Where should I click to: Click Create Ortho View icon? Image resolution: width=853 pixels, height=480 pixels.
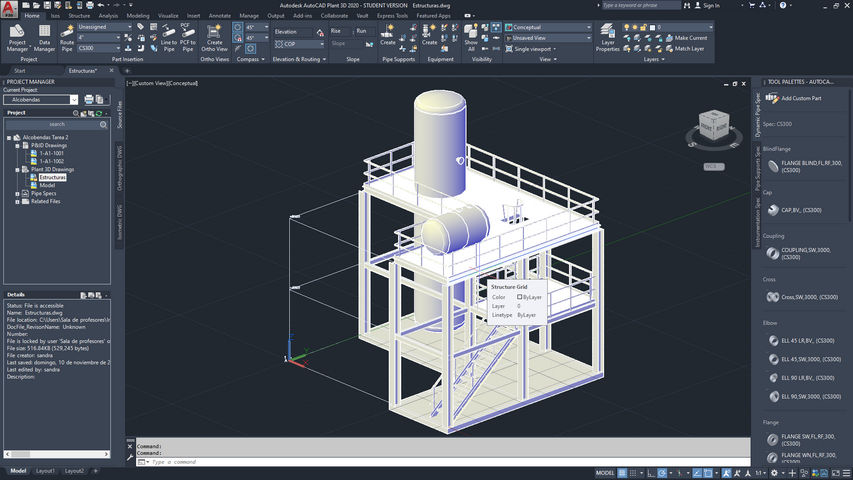pos(214,36)
